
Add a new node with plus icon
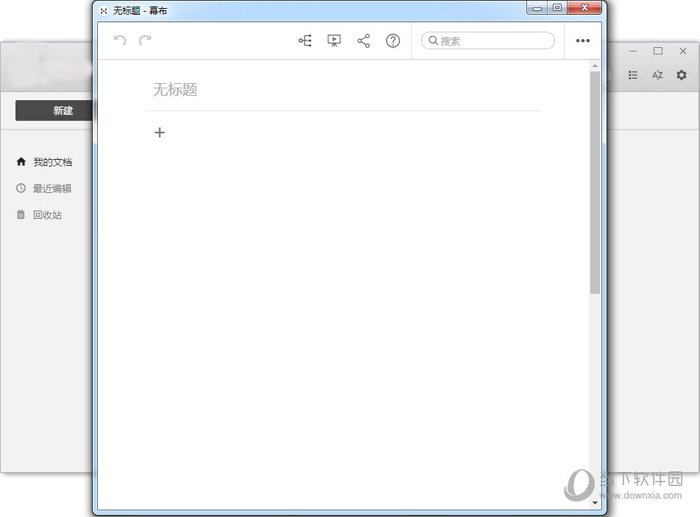click(x=159, y=133)
